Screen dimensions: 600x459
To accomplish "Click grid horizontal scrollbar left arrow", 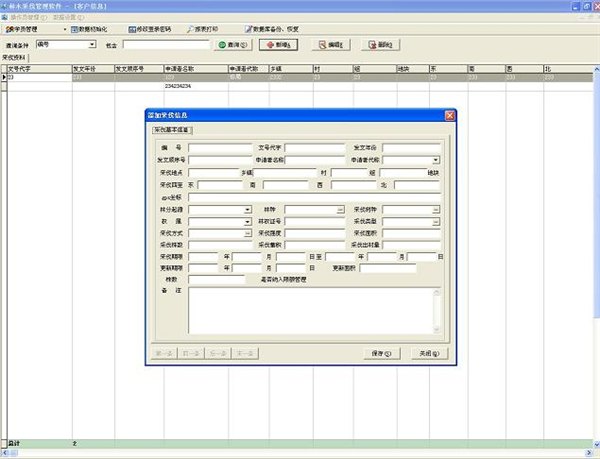I will pyautogui.click(x=4, y=453).
